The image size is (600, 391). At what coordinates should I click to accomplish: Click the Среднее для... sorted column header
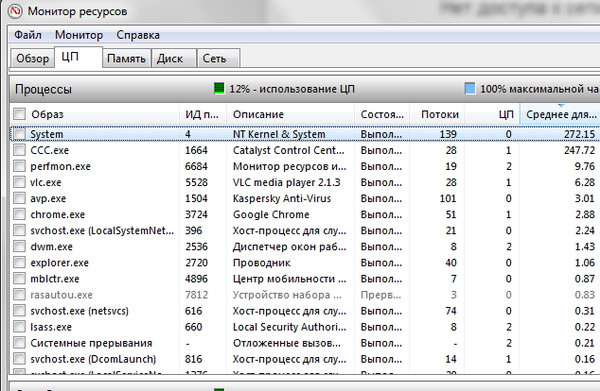click(559, 114)
